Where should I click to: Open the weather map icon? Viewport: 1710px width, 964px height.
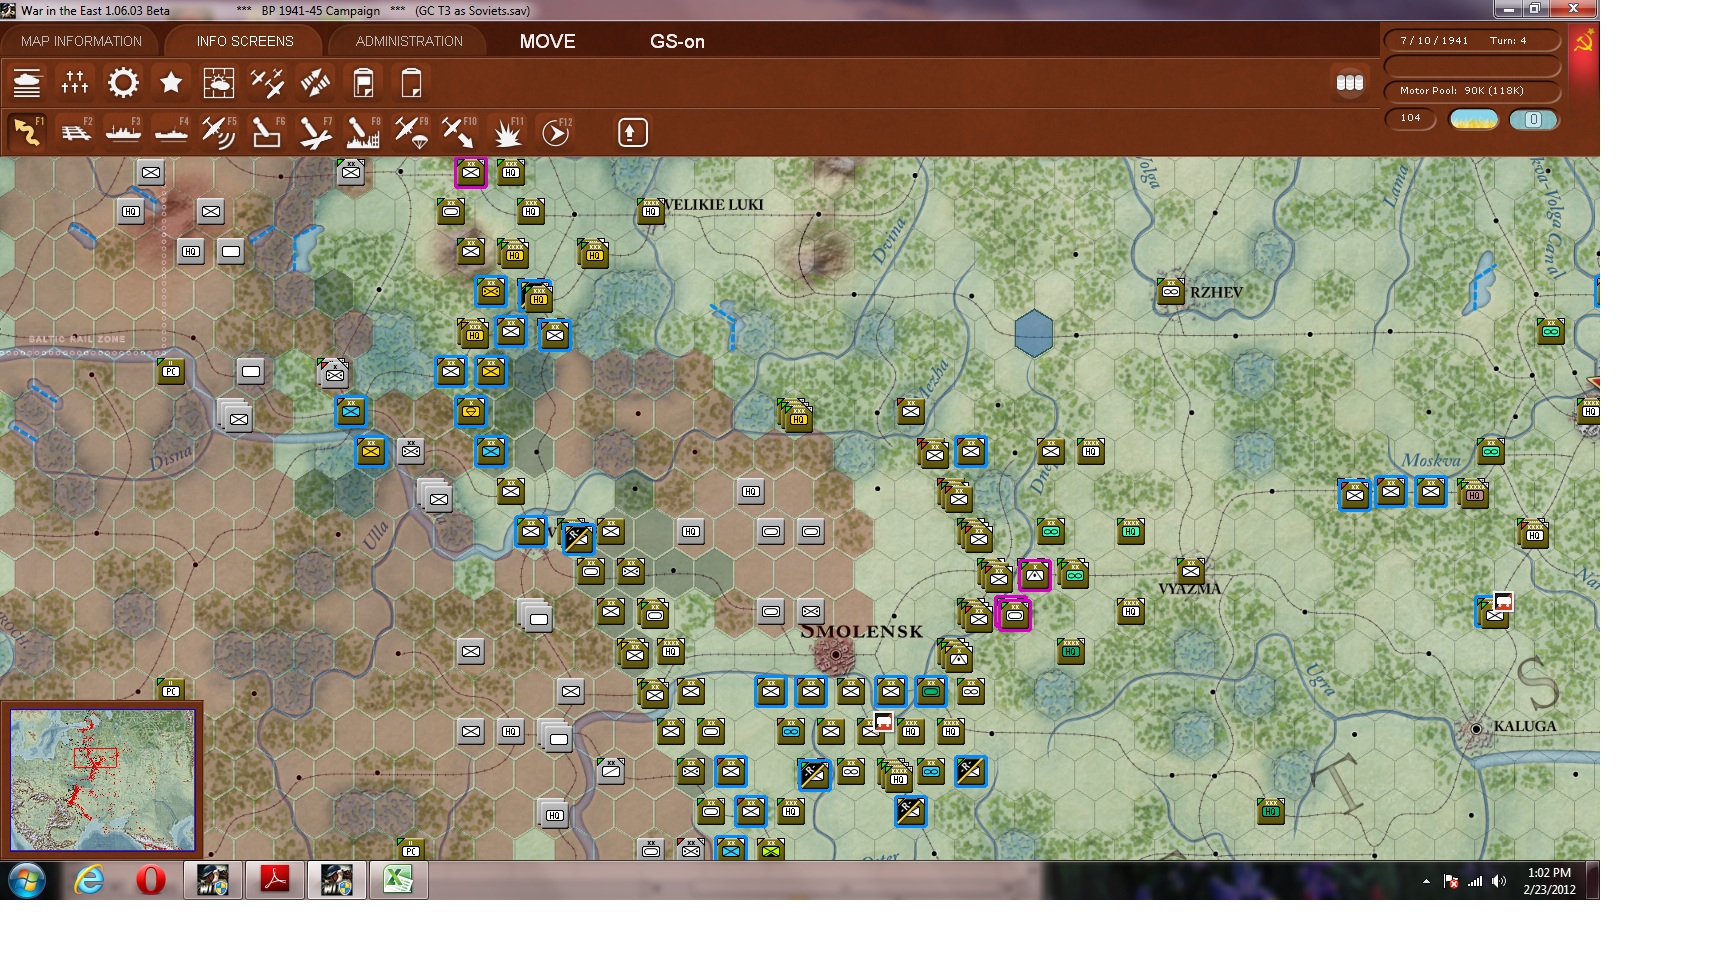click(x=218, y=83)
